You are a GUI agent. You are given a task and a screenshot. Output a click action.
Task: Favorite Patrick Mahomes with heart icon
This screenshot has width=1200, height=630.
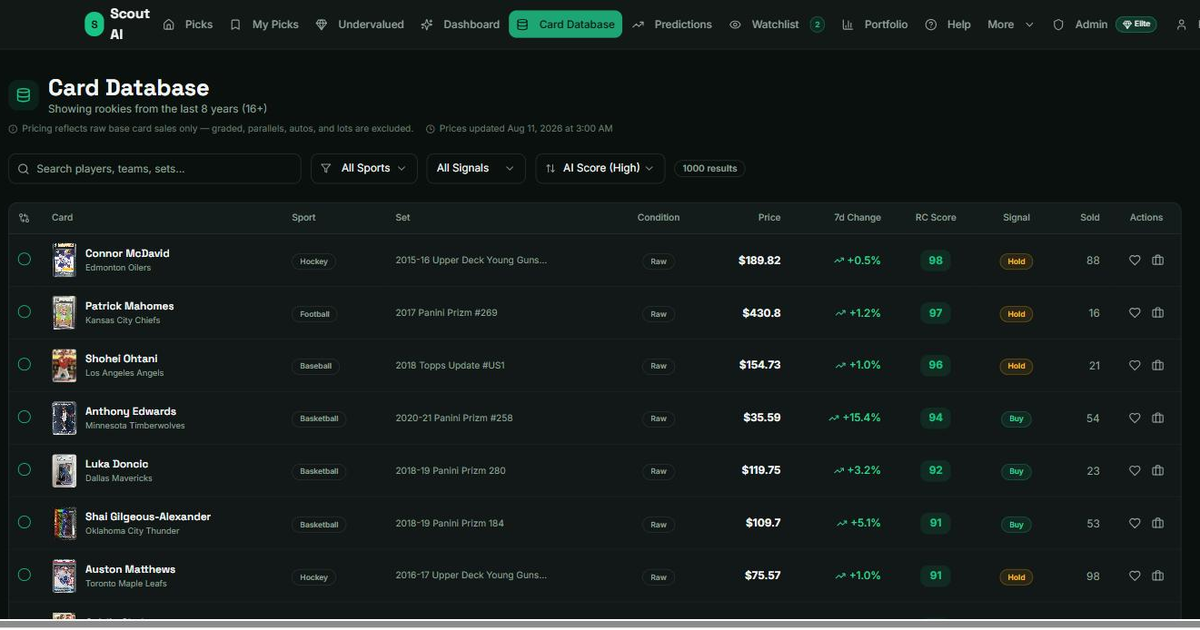click(1134, 313)
